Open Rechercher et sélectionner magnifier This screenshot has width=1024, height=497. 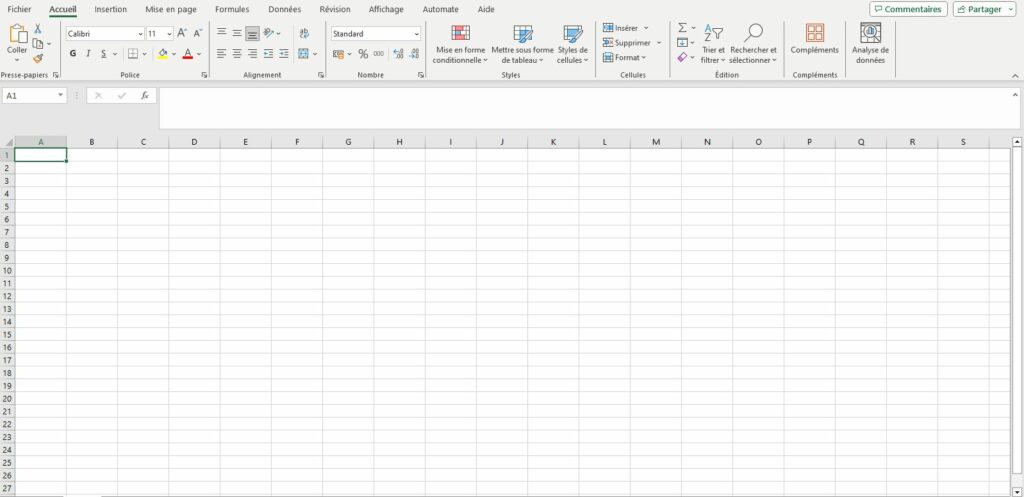pos(753,33)
